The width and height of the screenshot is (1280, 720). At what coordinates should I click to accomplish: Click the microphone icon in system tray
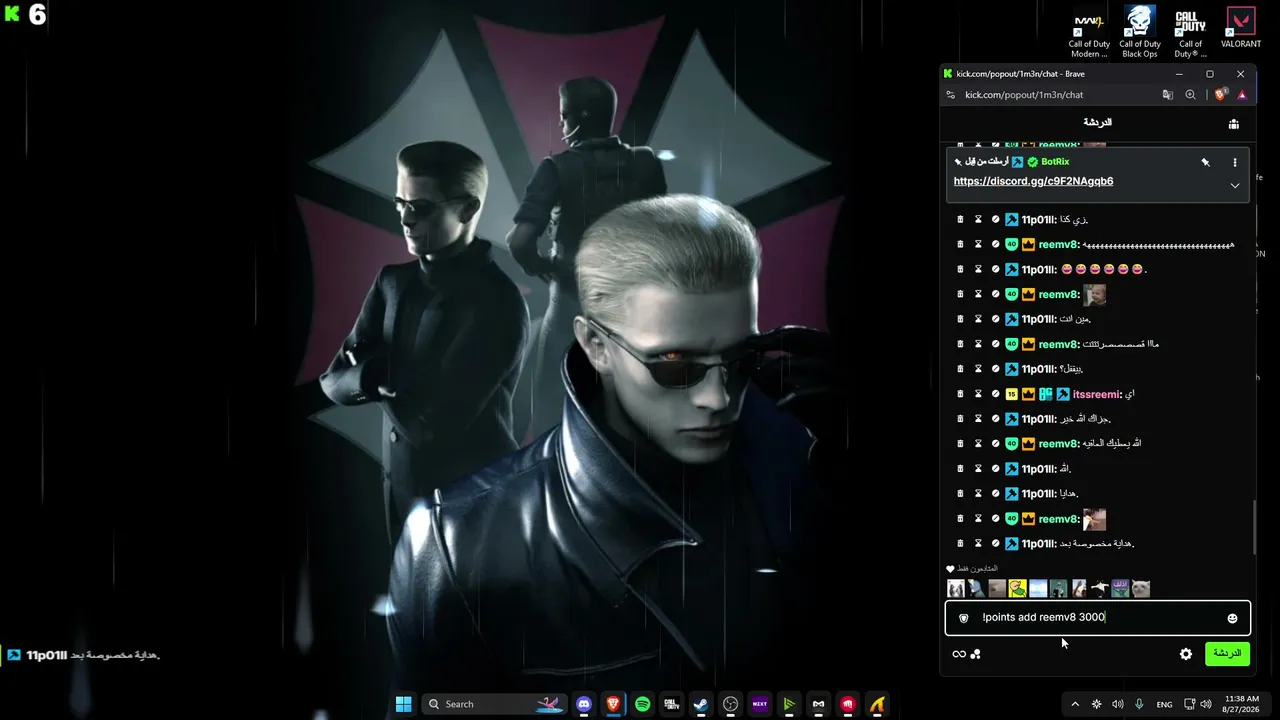[1139, 704]
